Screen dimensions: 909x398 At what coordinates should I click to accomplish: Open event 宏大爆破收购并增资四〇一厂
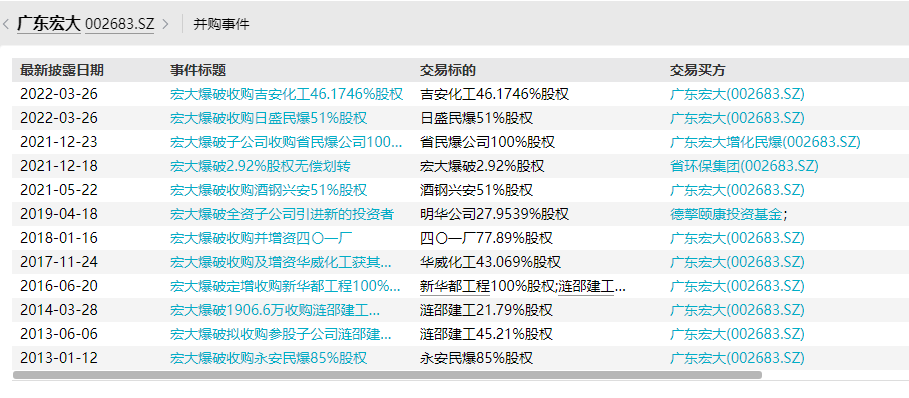point(261,238)
